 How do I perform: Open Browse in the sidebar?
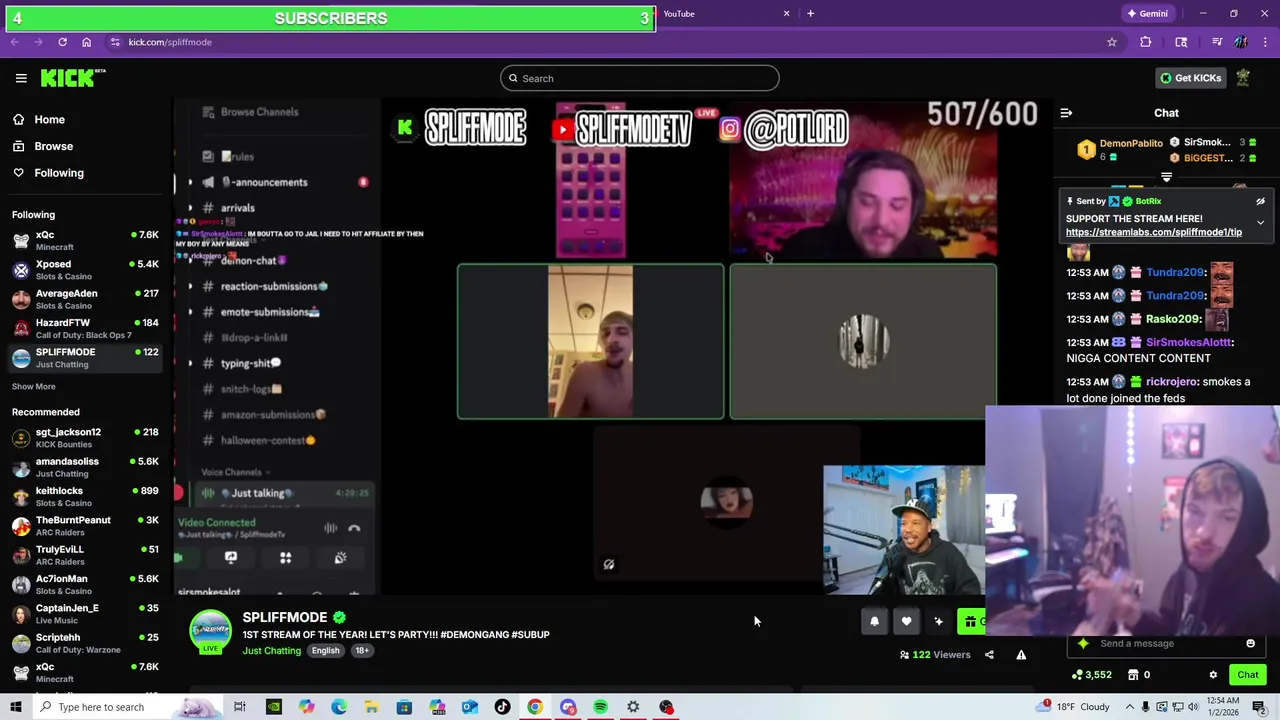point(53,146)
